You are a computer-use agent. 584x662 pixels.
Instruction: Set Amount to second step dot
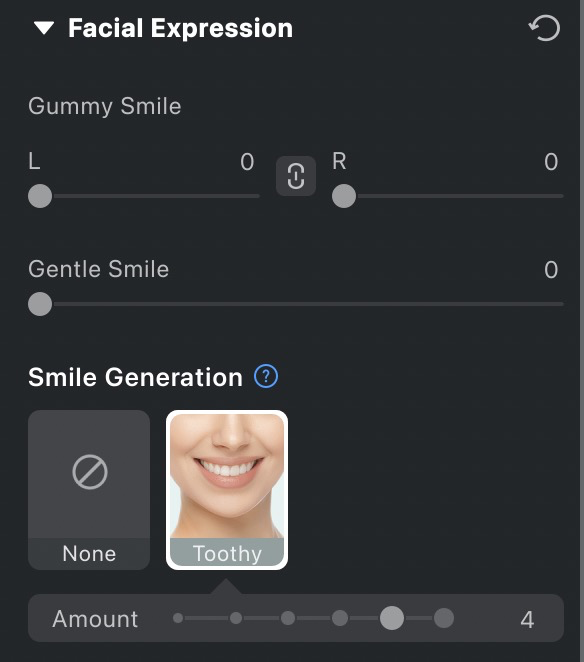[236, 618]
